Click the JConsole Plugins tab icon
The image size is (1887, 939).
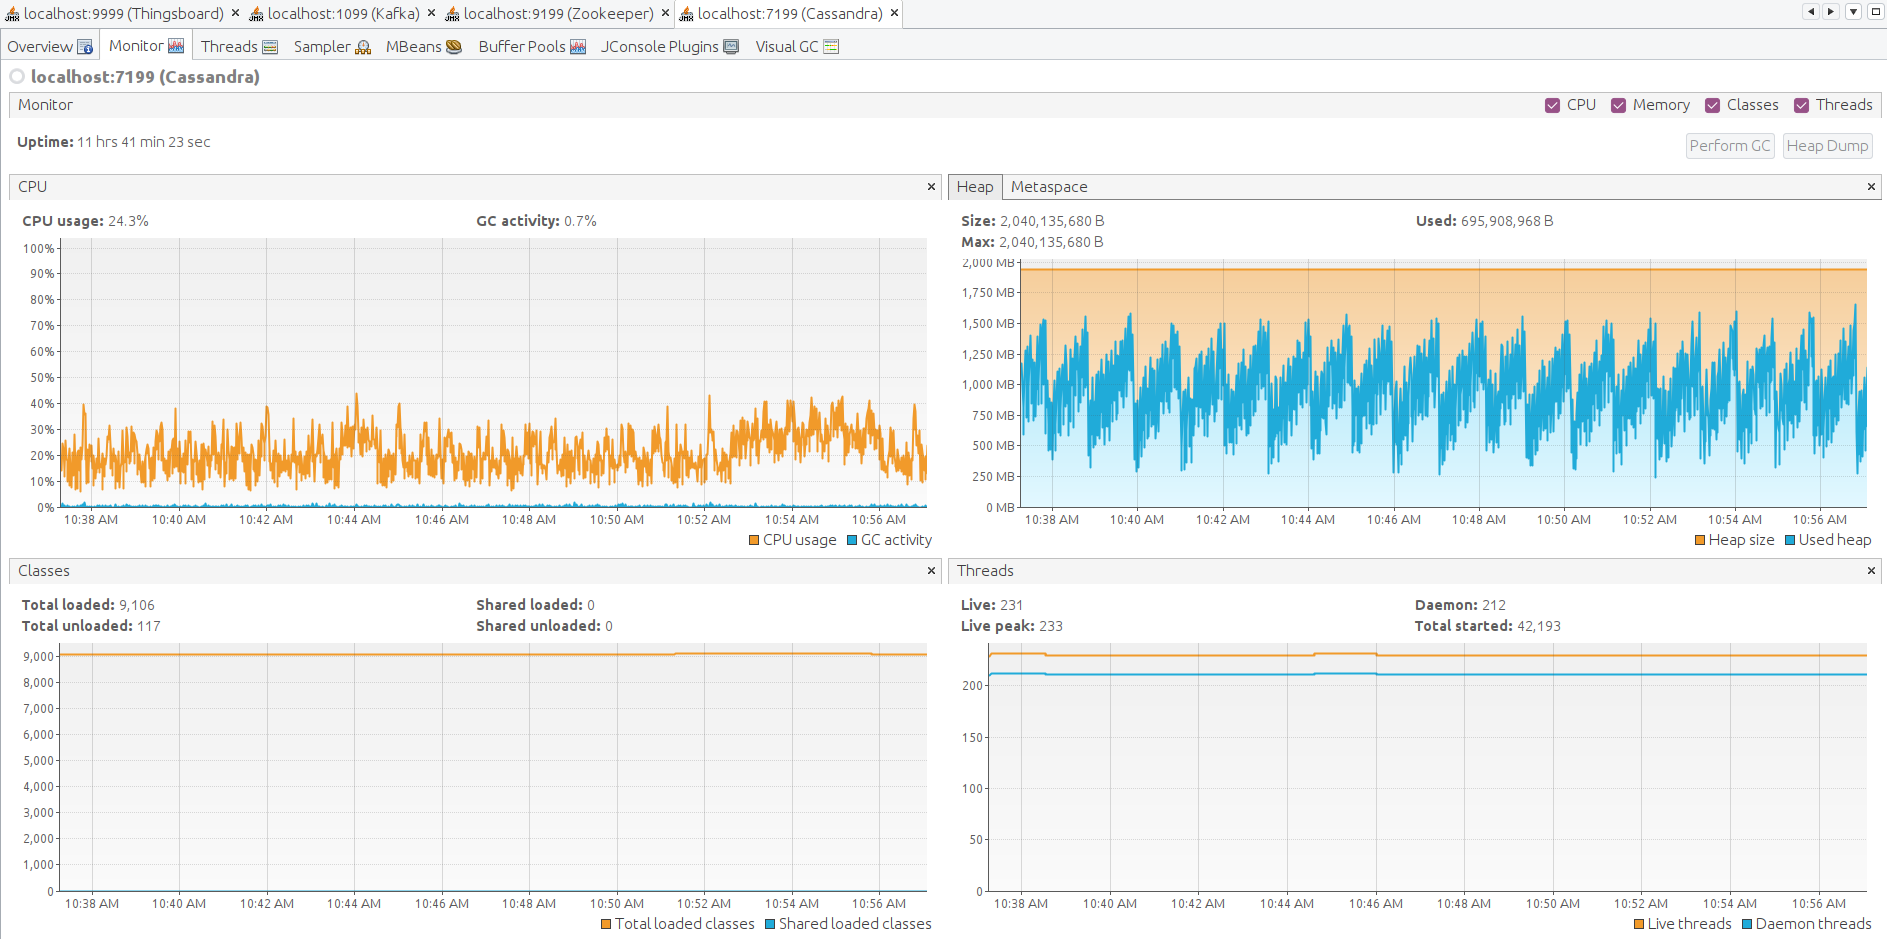[731, 47]
